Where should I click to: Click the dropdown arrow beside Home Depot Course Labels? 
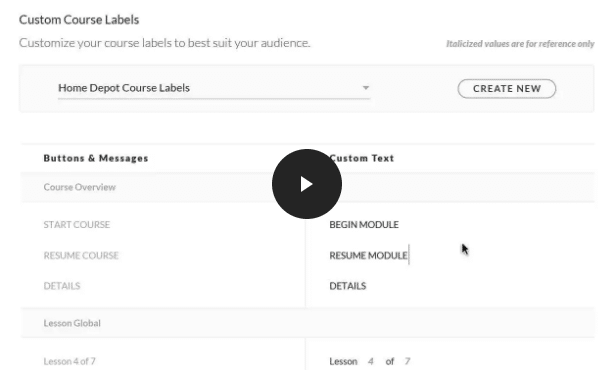(365, 88)
